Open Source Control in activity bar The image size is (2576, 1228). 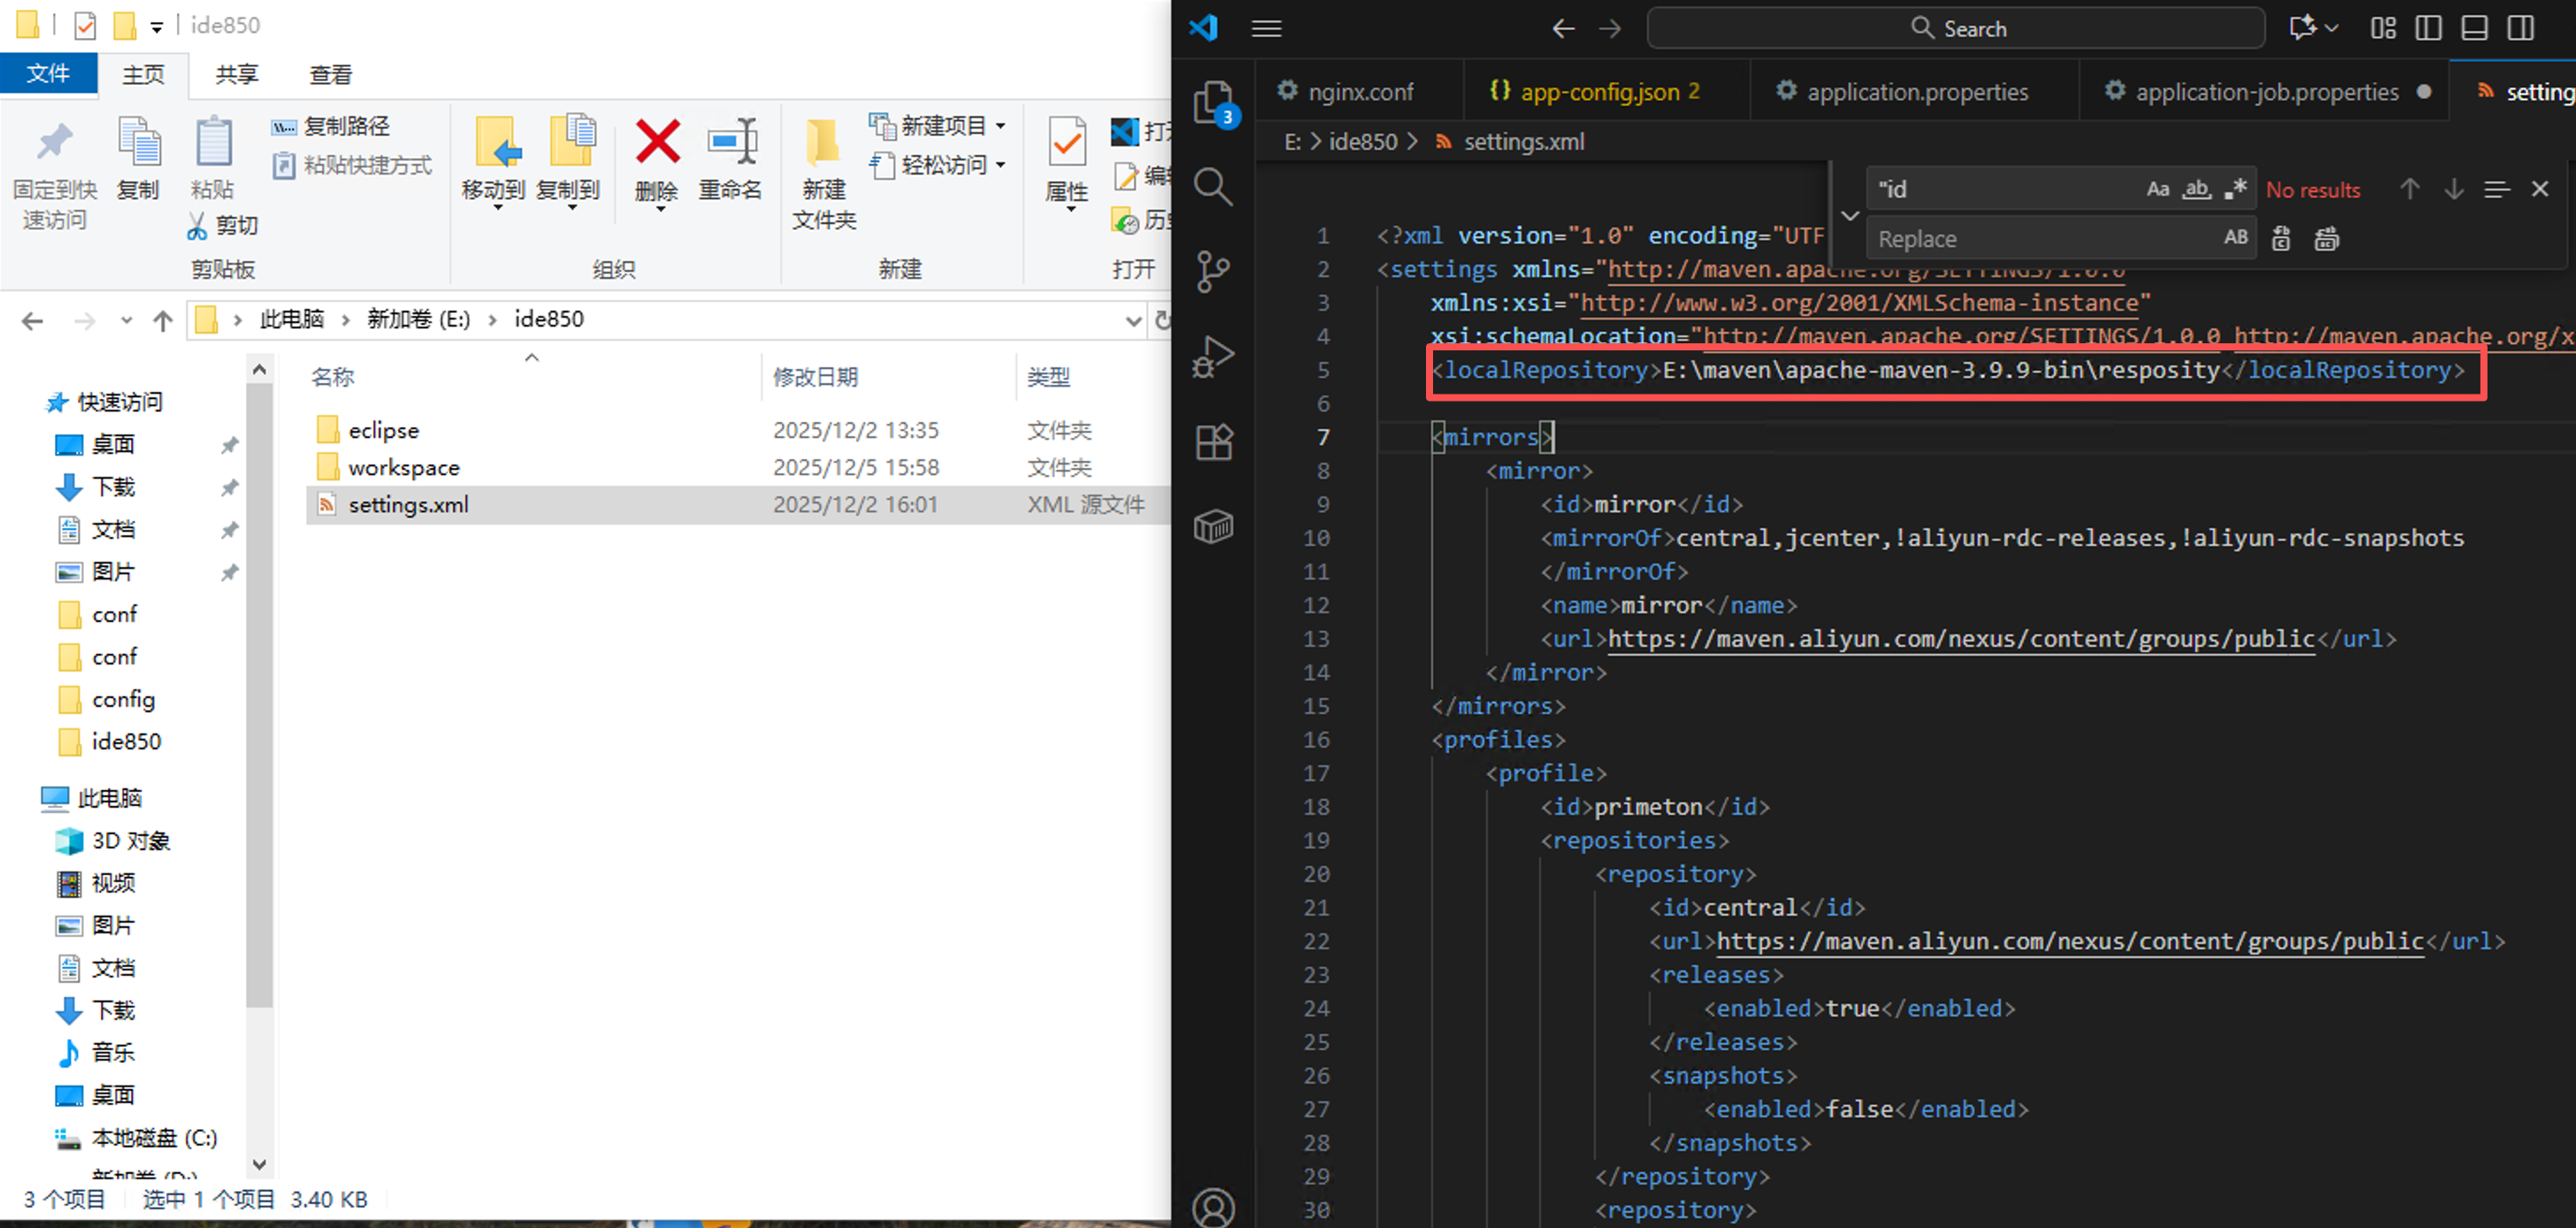(1212, 270)
